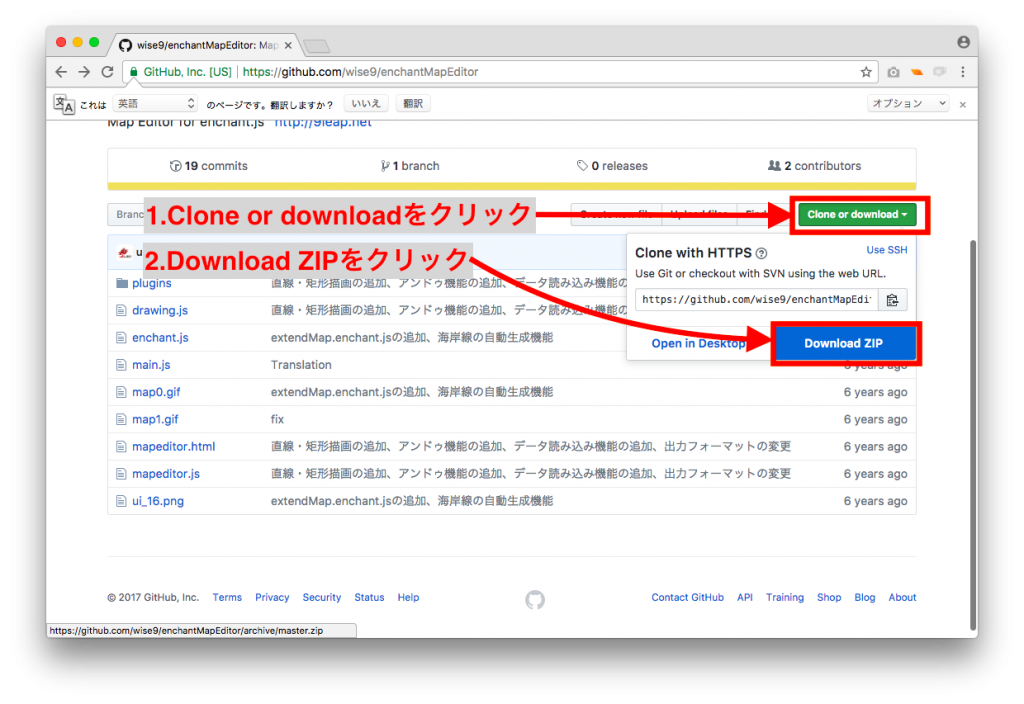Screen dimensions: 1024x704
Task: Open the drawing.js file
Action: [x=160, y=310]
